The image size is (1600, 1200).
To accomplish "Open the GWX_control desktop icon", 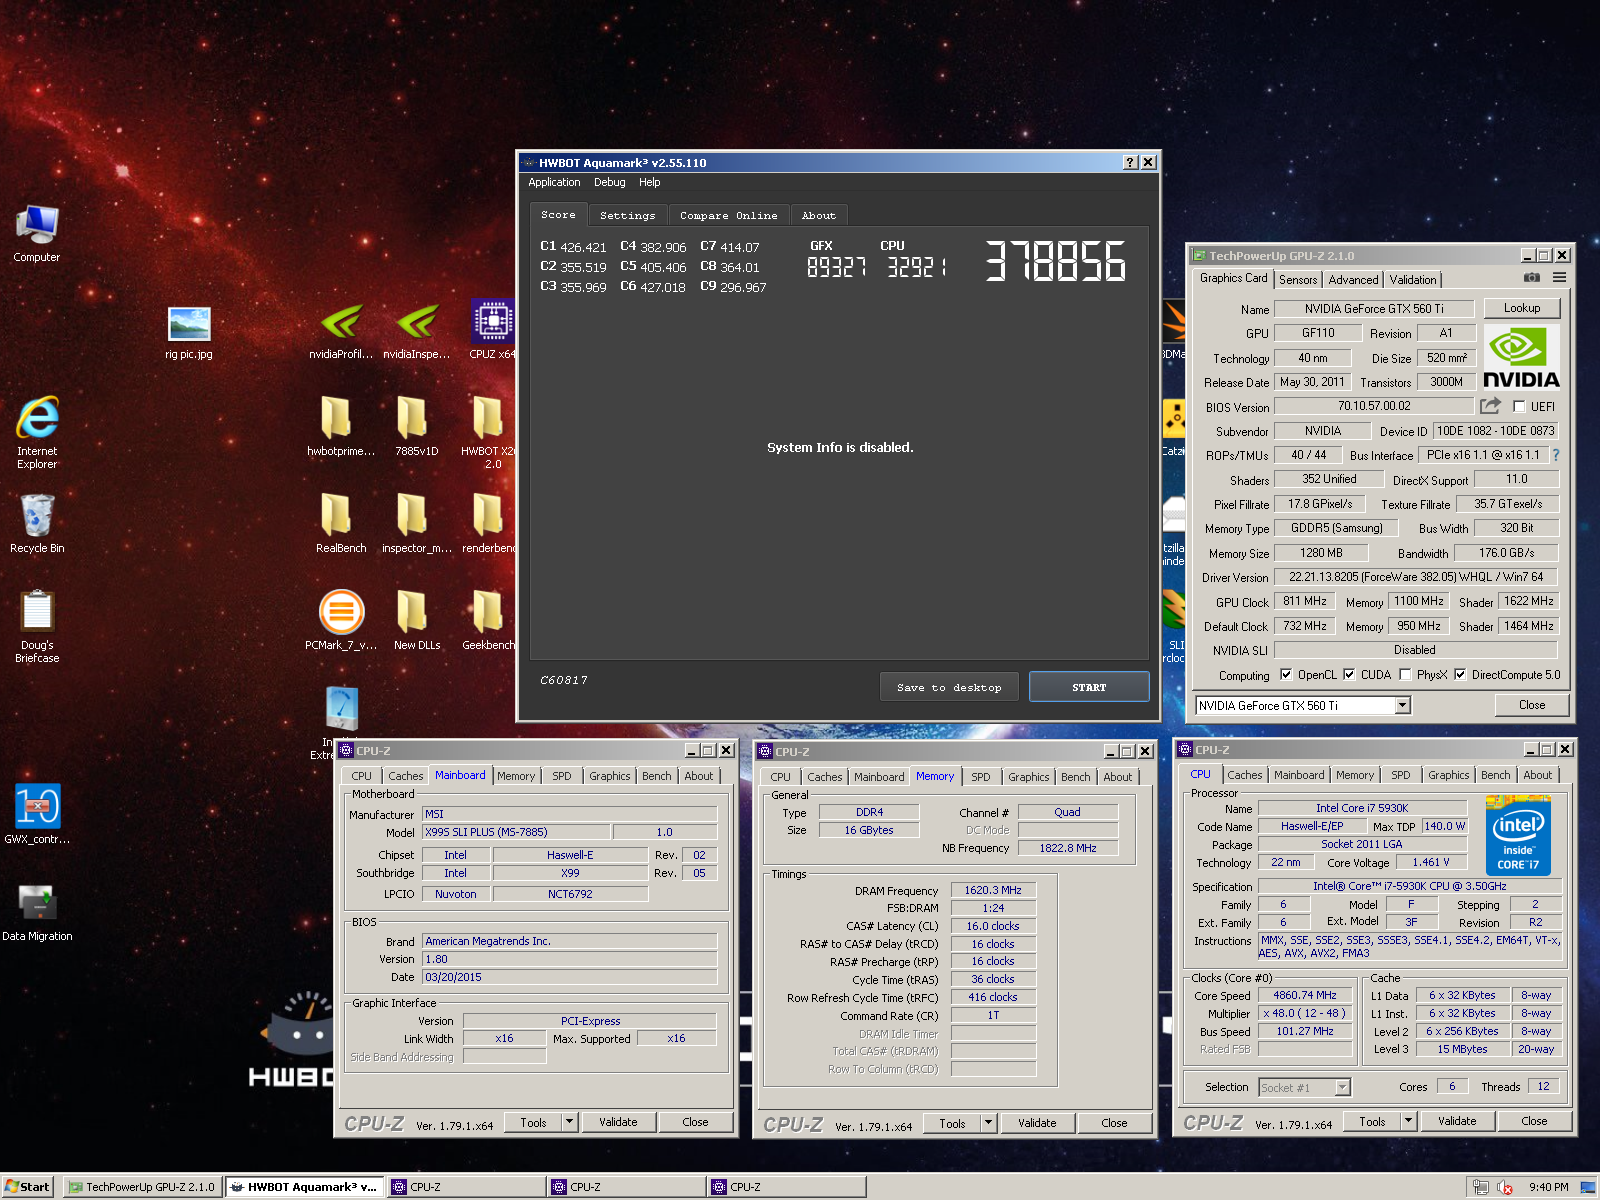I will (x=37, y=814).
